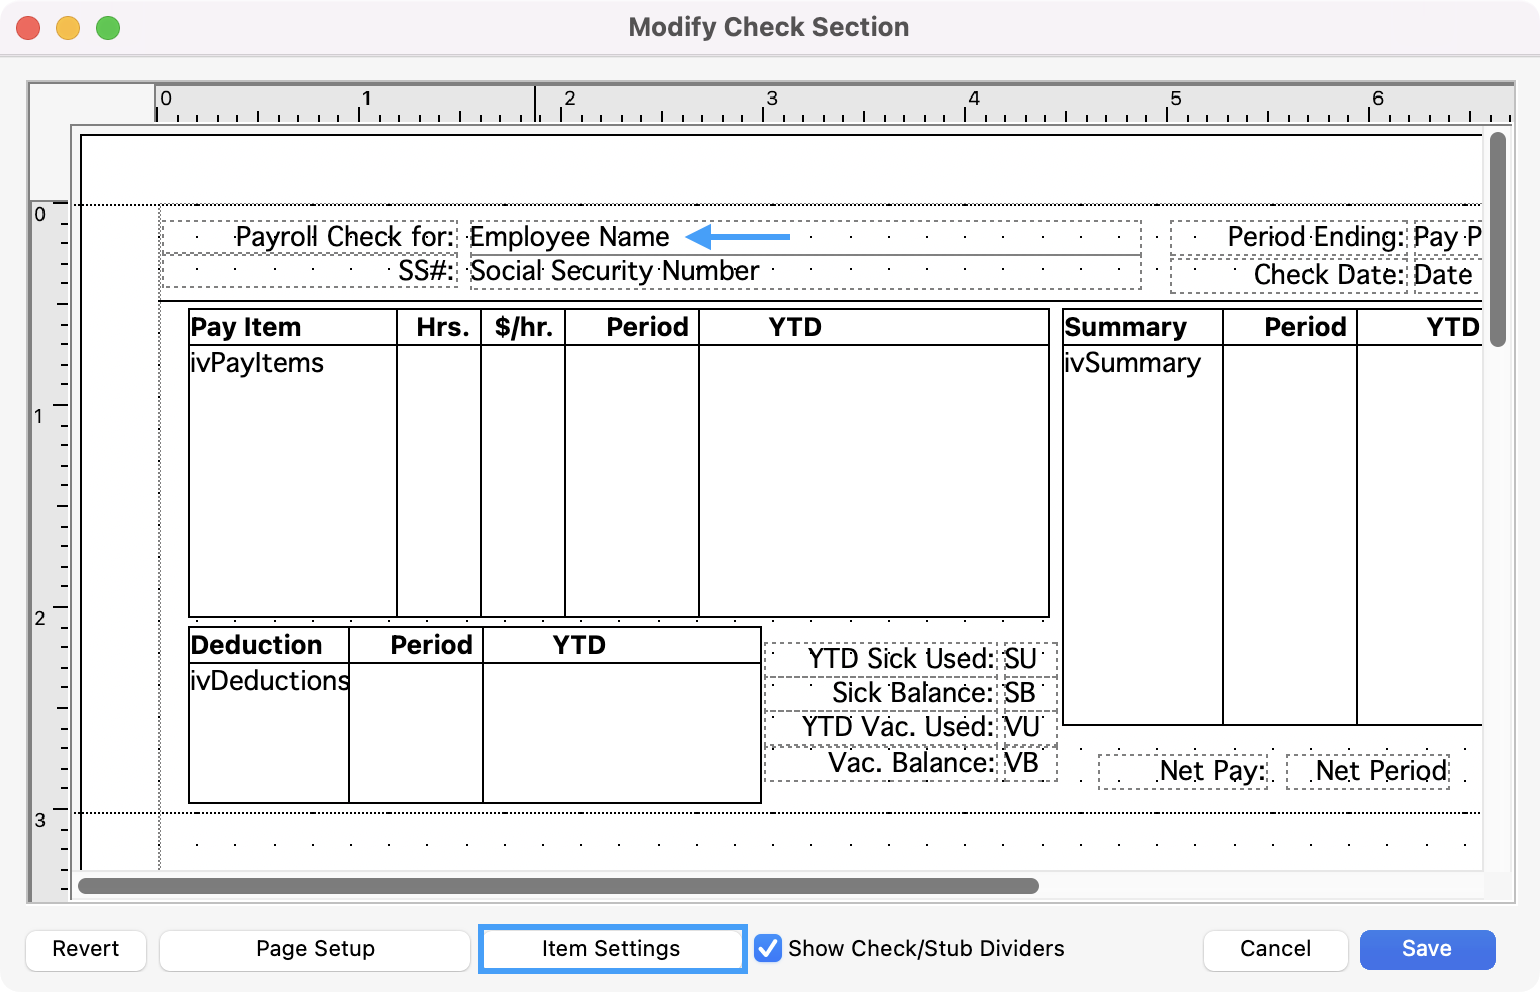This screenshot has height=992, width=1540.
Task: Click the vertical scrollbar thumb
Action: click(x=1497, y=240)
